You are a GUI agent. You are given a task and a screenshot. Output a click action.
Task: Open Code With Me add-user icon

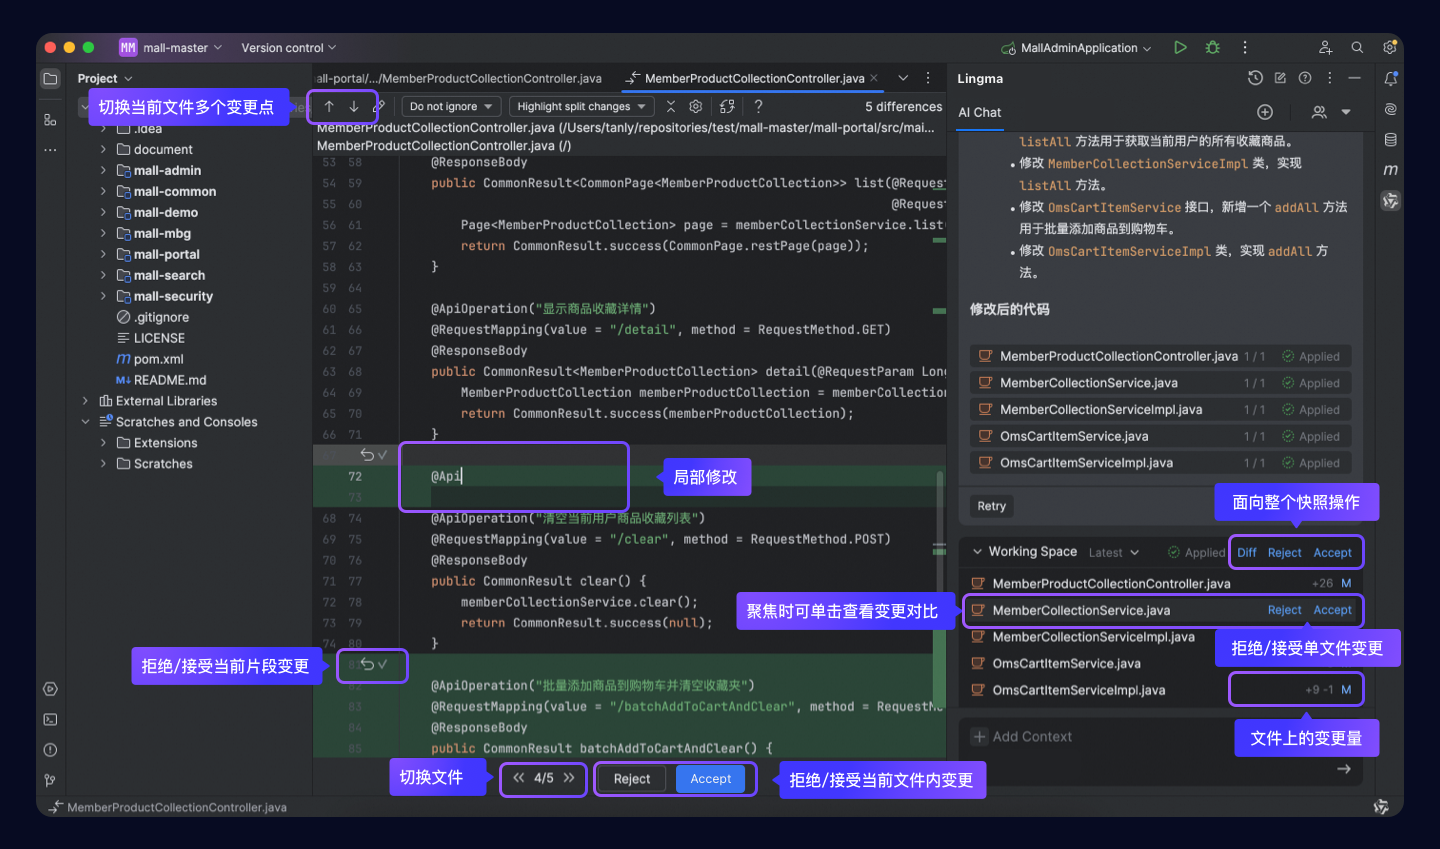tap(1325, 47)
